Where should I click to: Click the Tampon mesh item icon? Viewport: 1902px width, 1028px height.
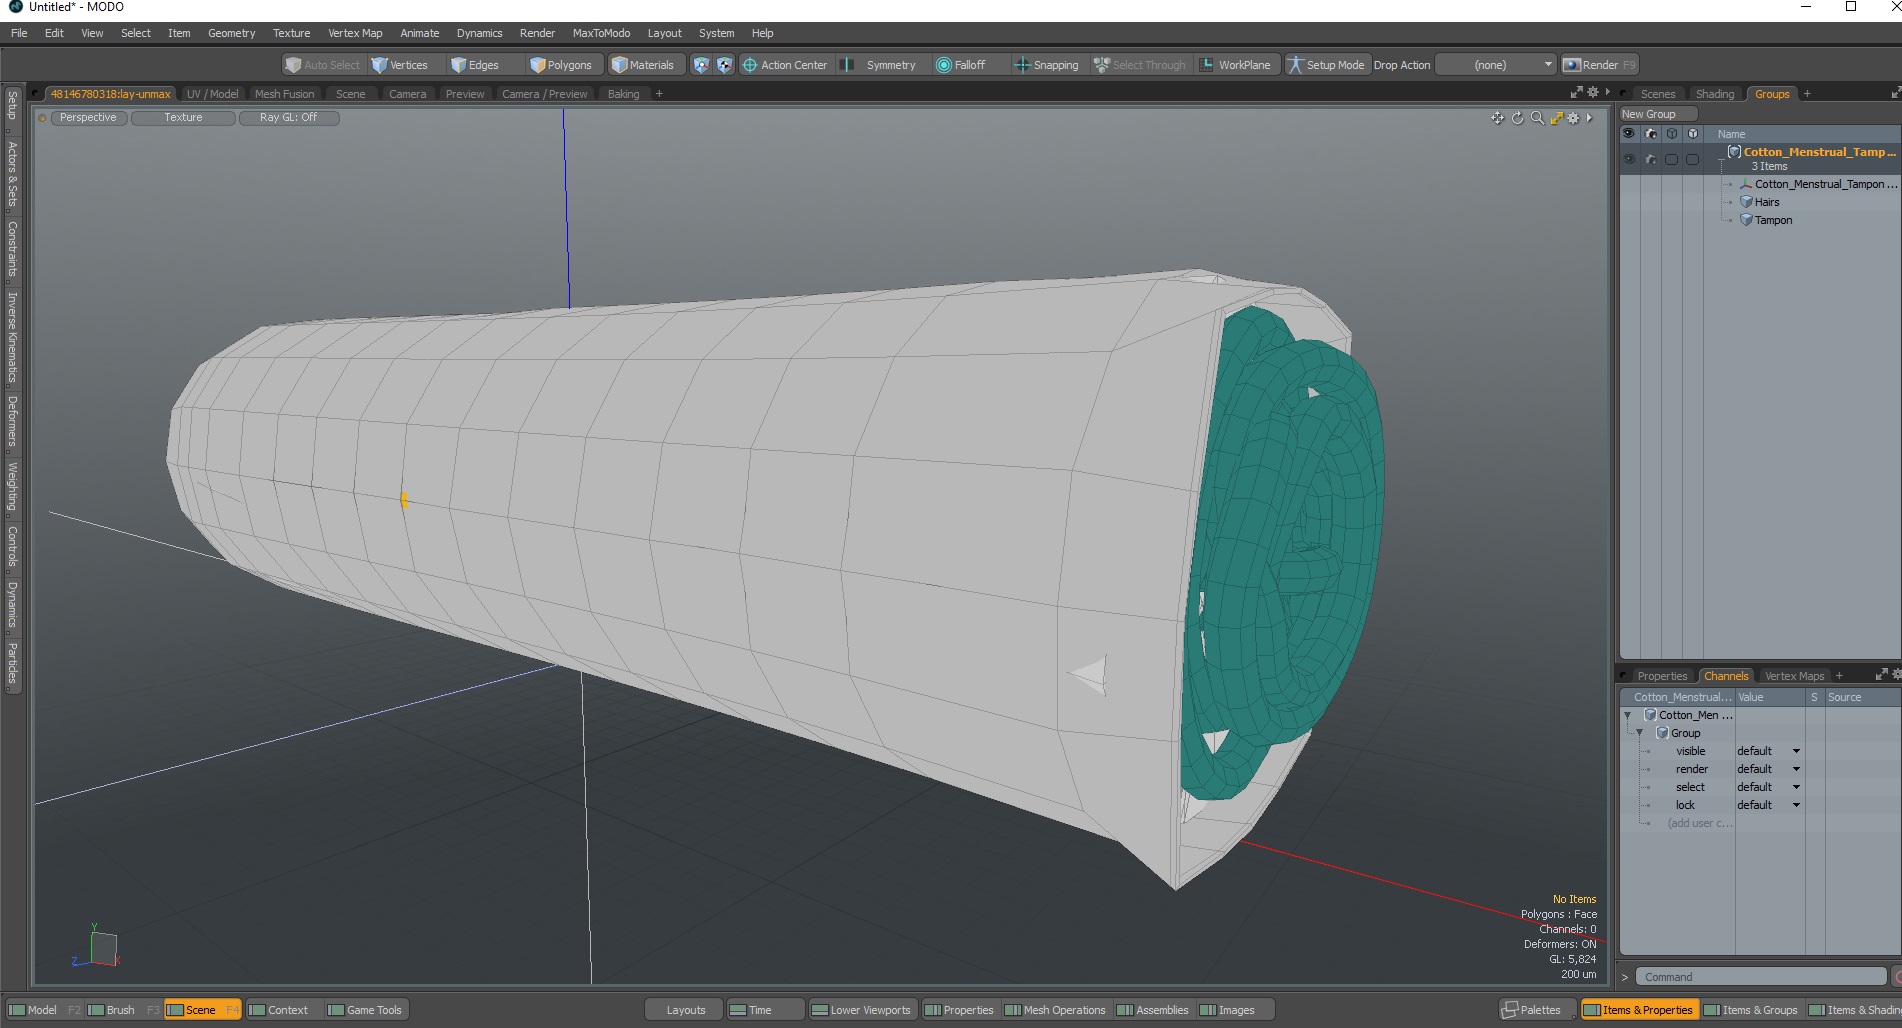click(x=1746, y=220)
